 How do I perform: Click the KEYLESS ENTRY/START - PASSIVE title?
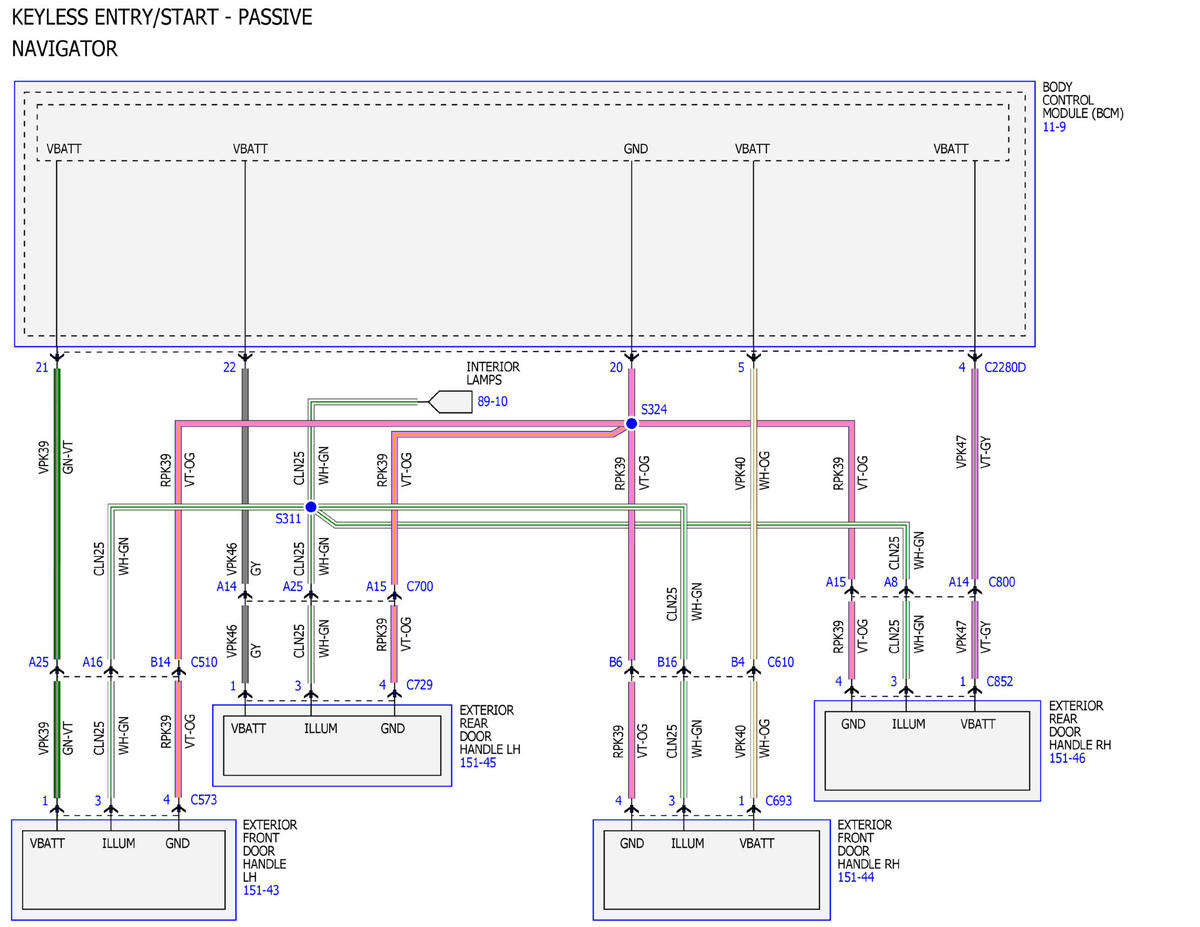(x=162, y=17)
